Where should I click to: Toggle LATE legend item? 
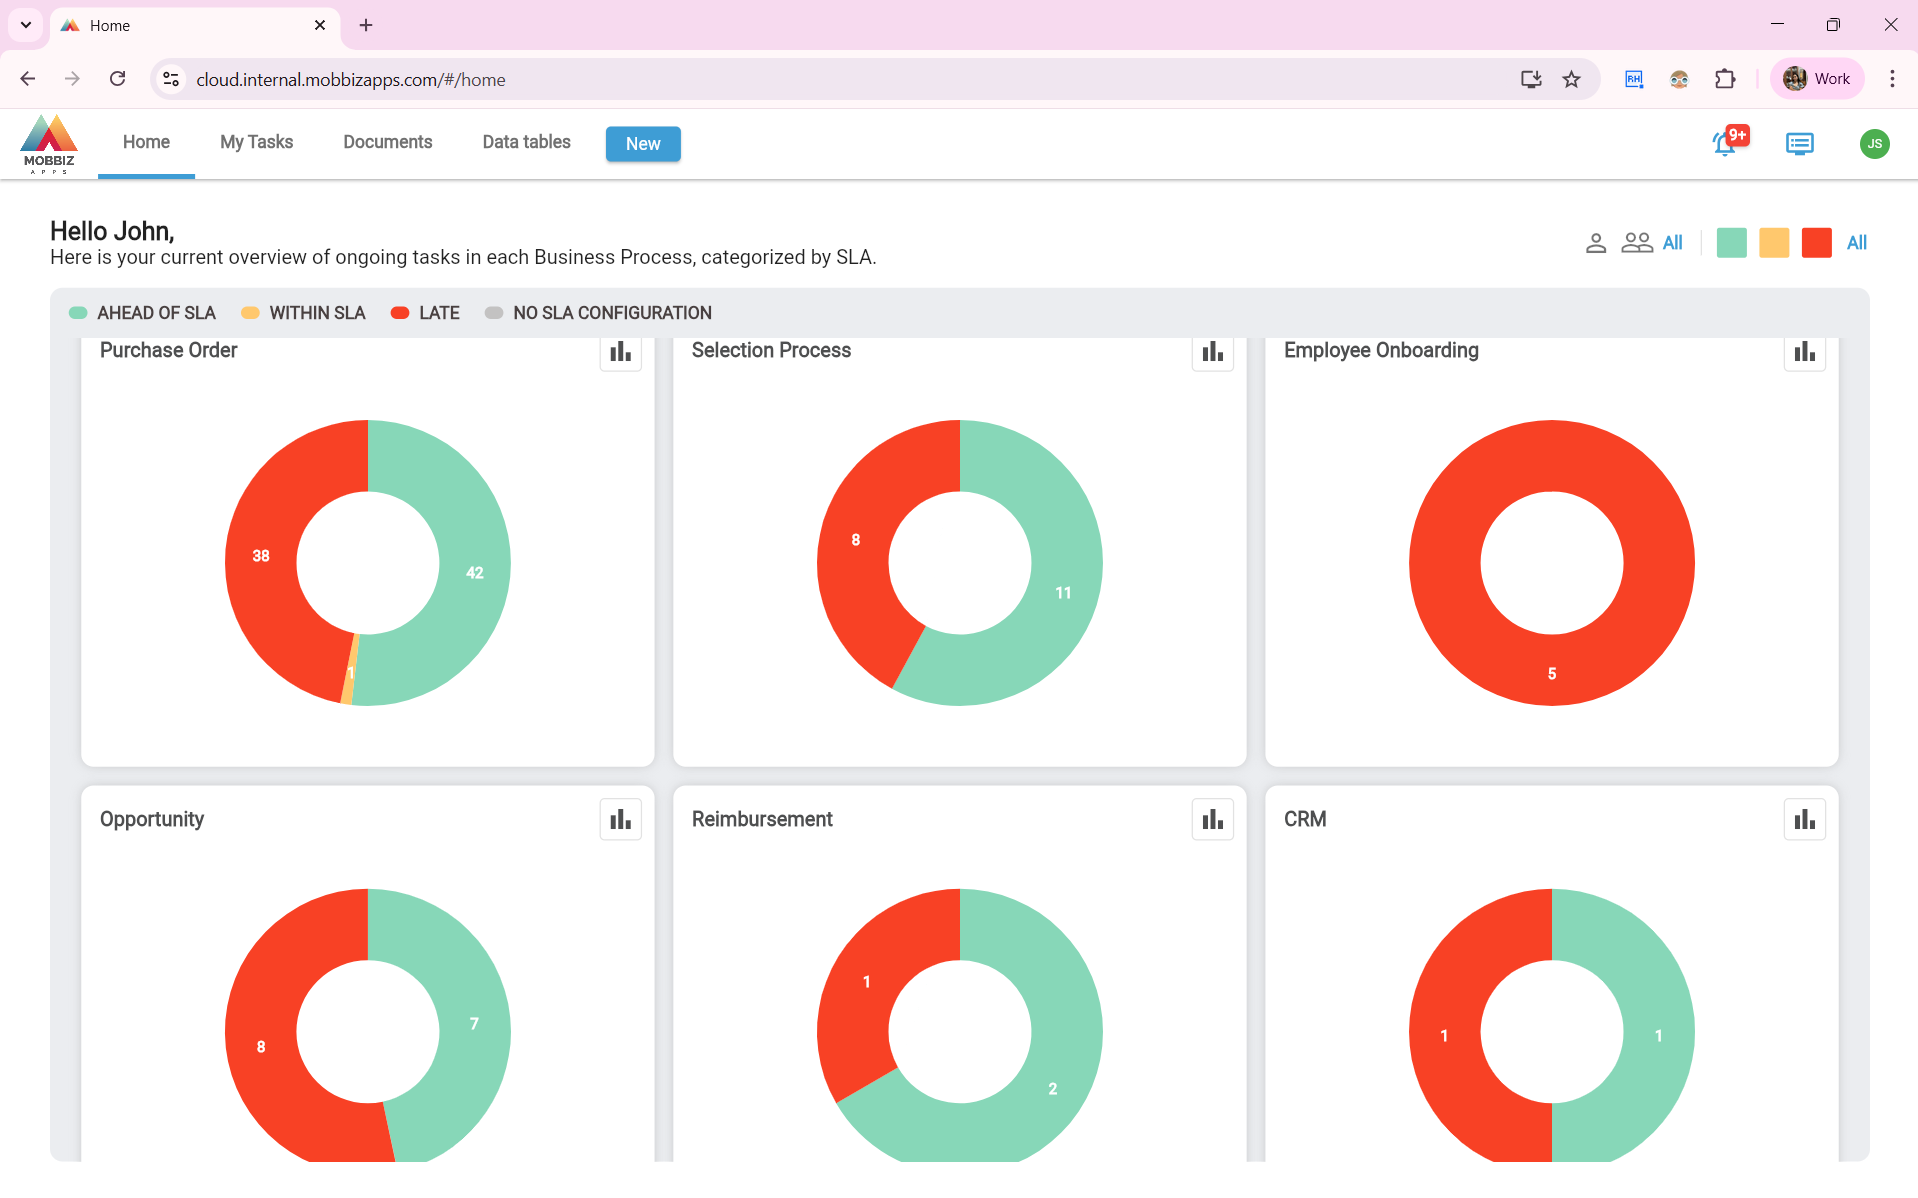coord(425,313)
